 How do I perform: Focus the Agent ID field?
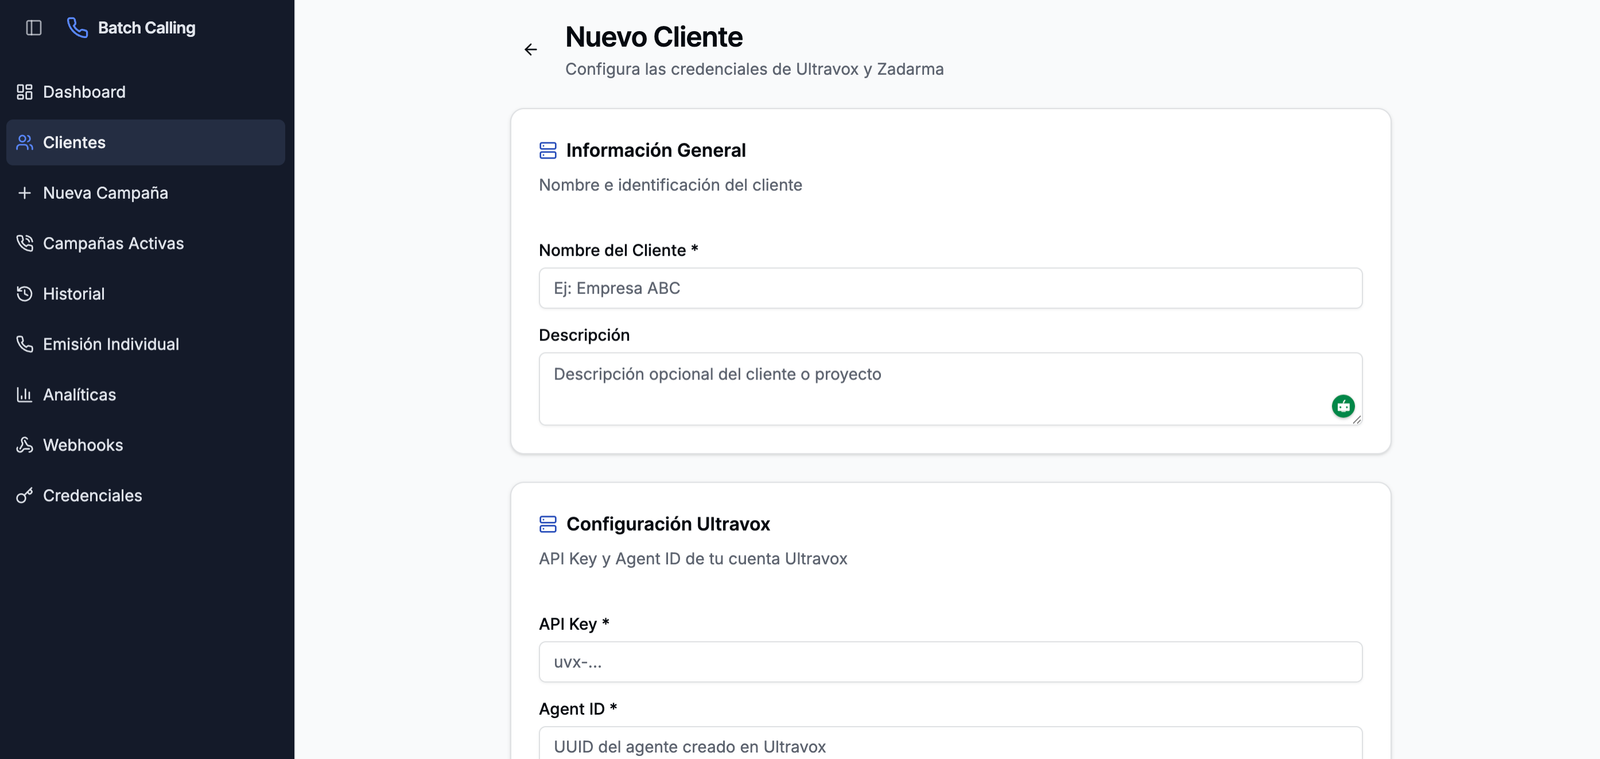point(950,743)
